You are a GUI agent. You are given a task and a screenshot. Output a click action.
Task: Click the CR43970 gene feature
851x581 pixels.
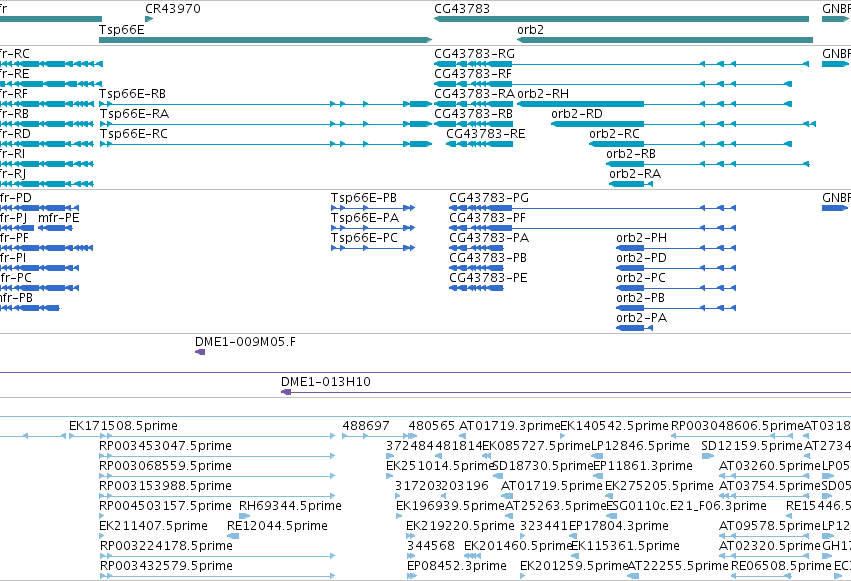pos(149,19)
